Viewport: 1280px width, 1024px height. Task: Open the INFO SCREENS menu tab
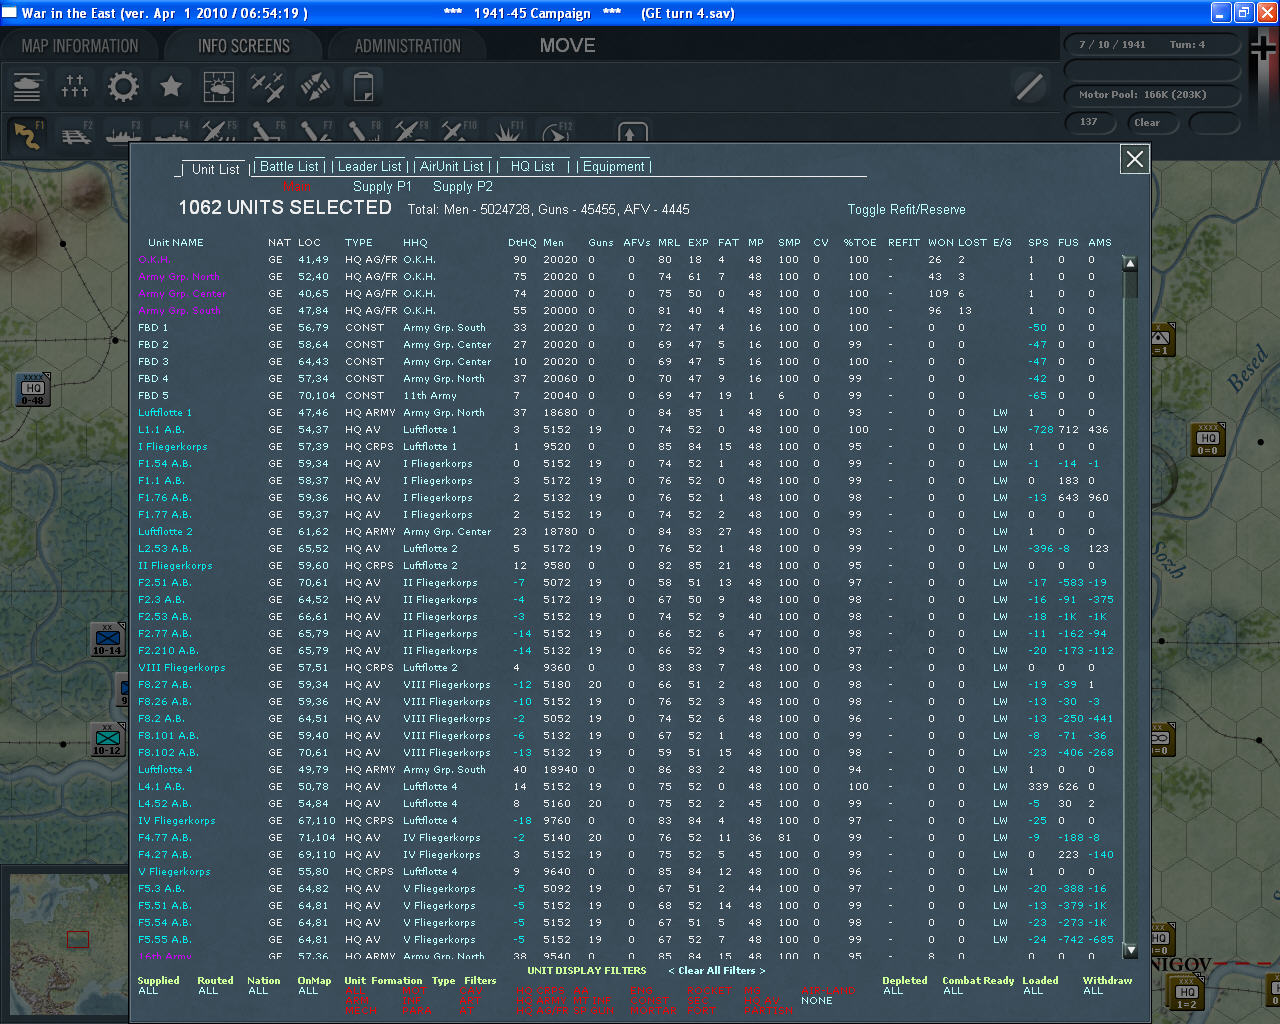point(244,46)
